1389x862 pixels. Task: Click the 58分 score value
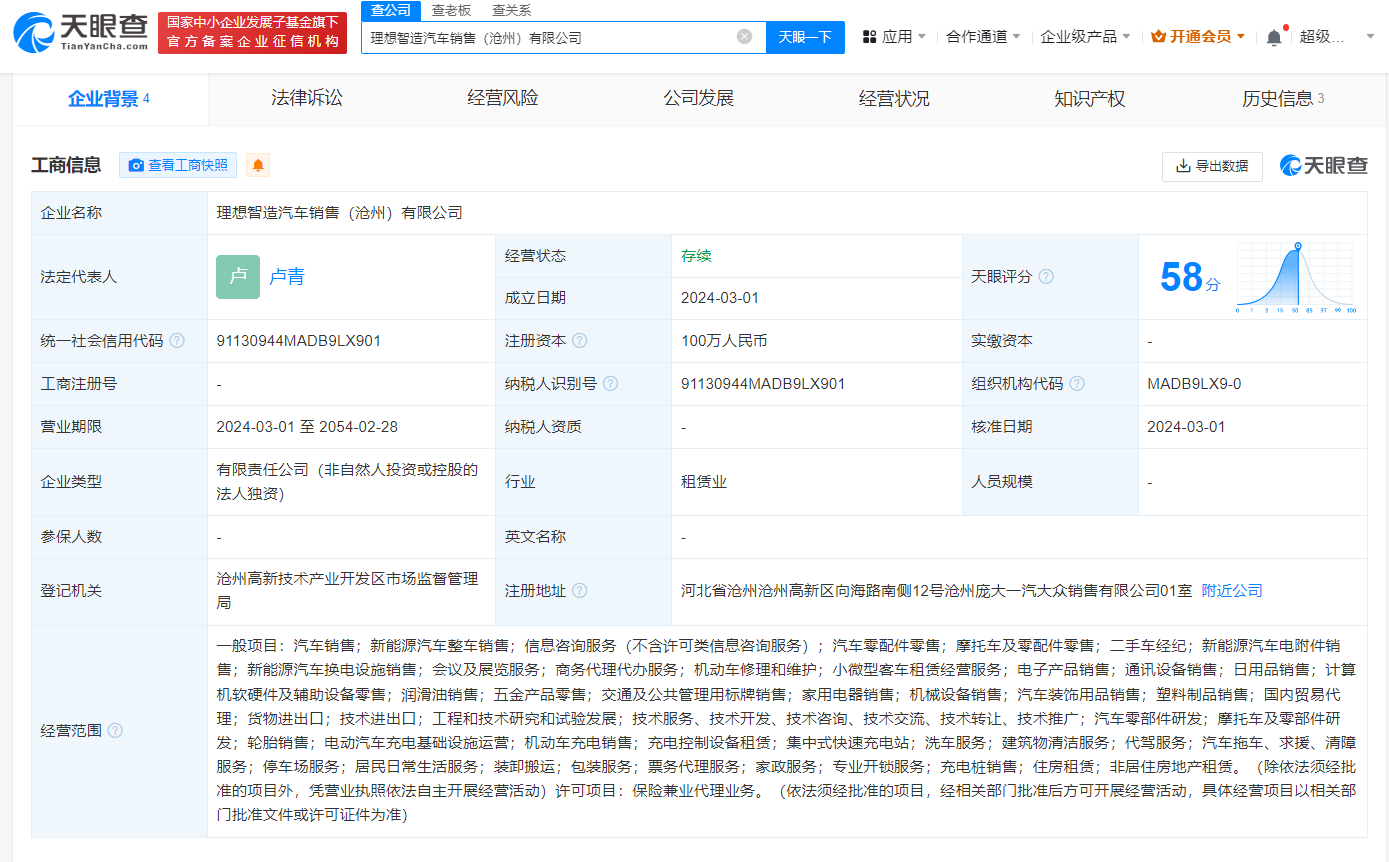tap(1190, 277)
